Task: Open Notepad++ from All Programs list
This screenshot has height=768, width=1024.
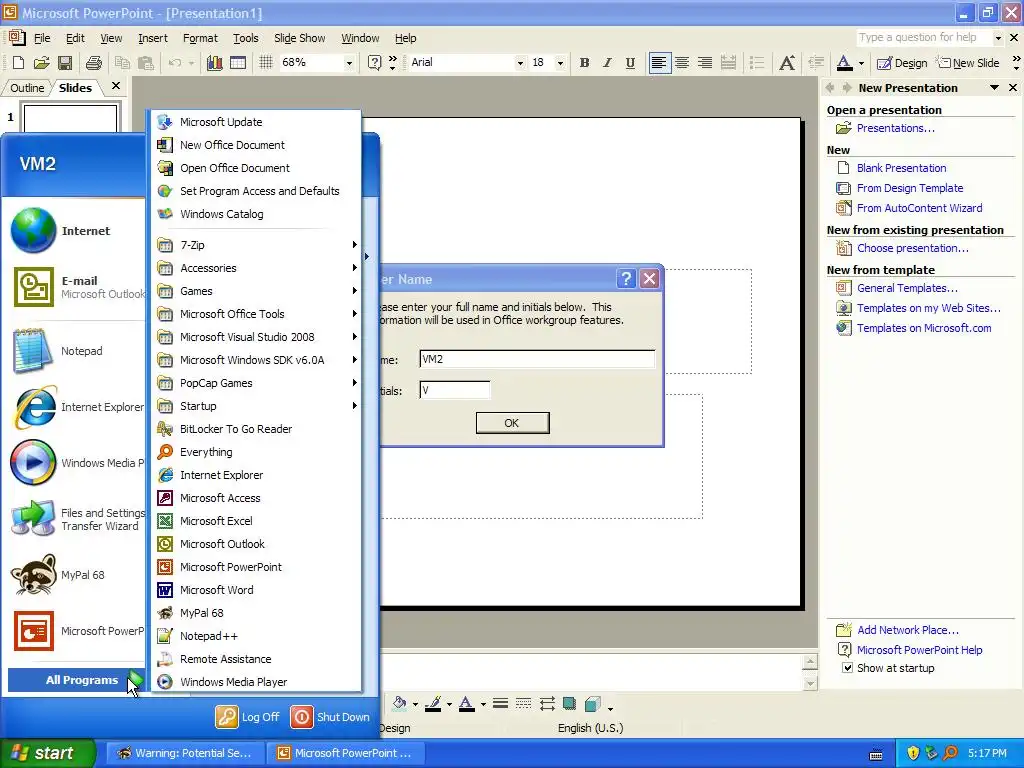Action: point(209,636)
